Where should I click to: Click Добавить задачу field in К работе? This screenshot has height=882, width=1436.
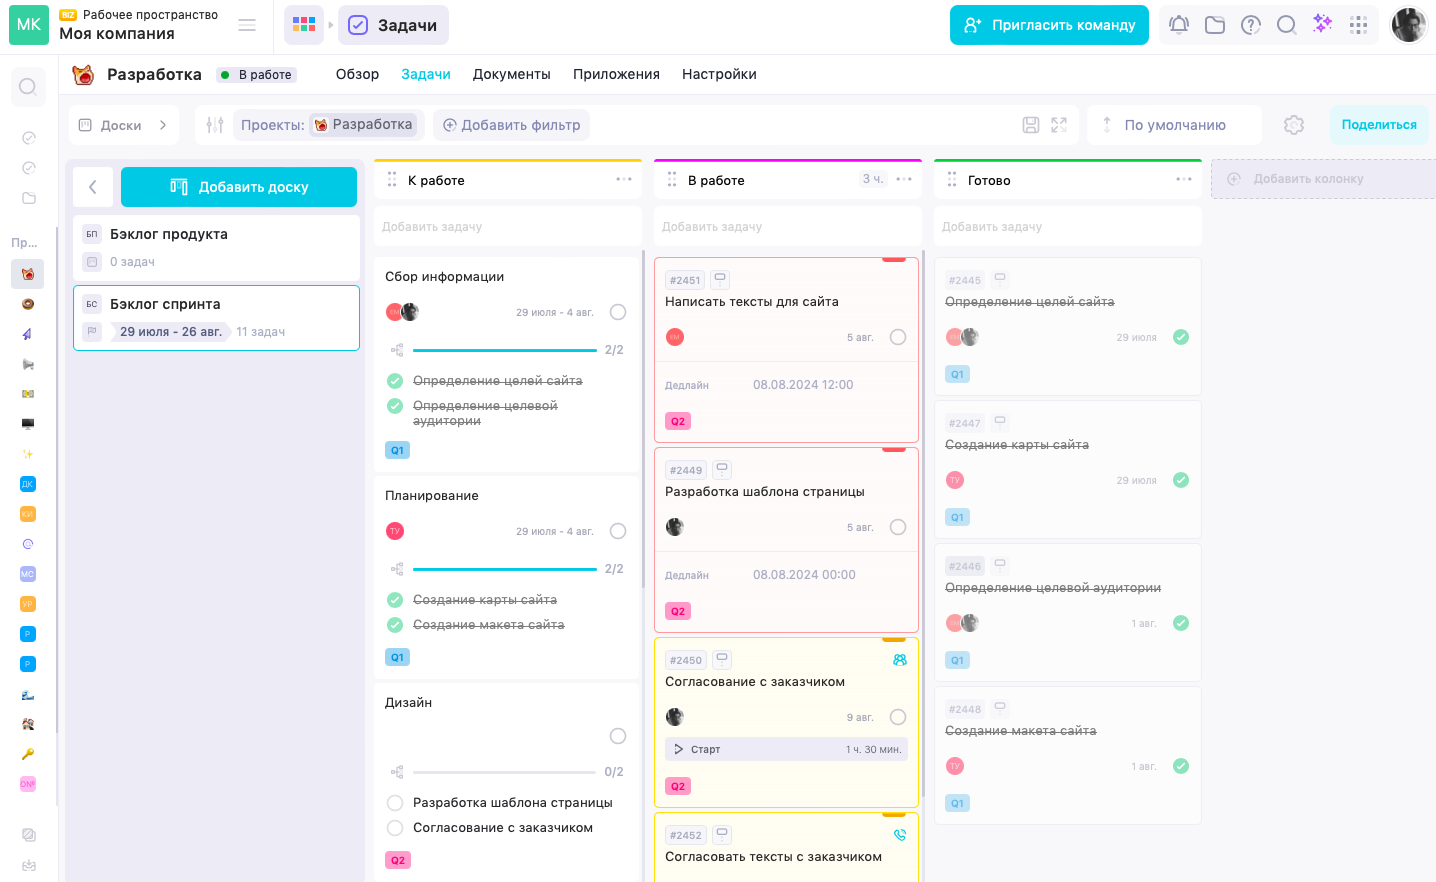coord(508,227)
